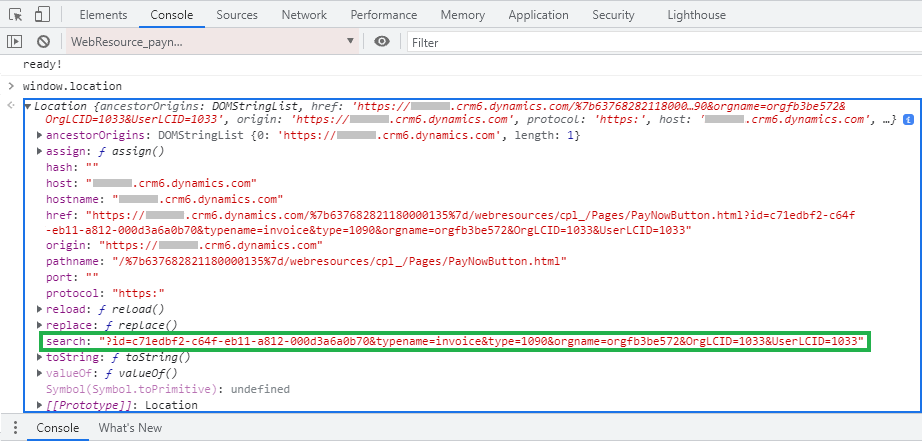Open the Network tab
Image resolution: width=922 pixels, height=441 pixels.
pos(304,15)
